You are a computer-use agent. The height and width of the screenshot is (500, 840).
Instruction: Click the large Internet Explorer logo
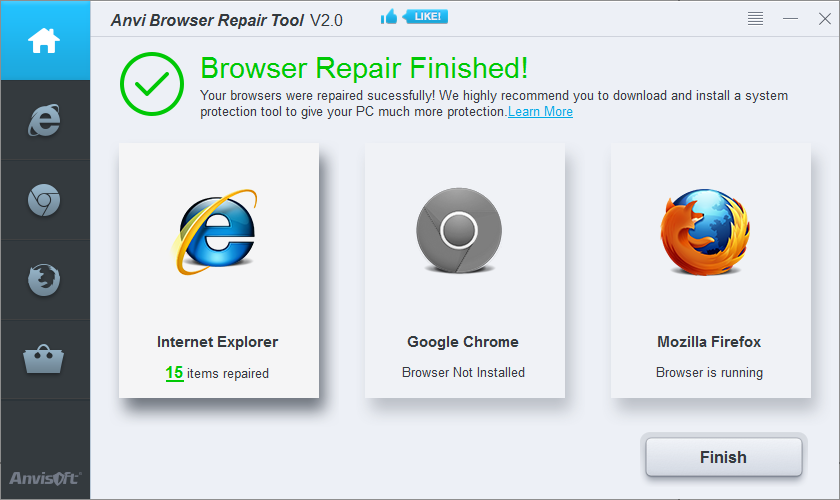216,232
